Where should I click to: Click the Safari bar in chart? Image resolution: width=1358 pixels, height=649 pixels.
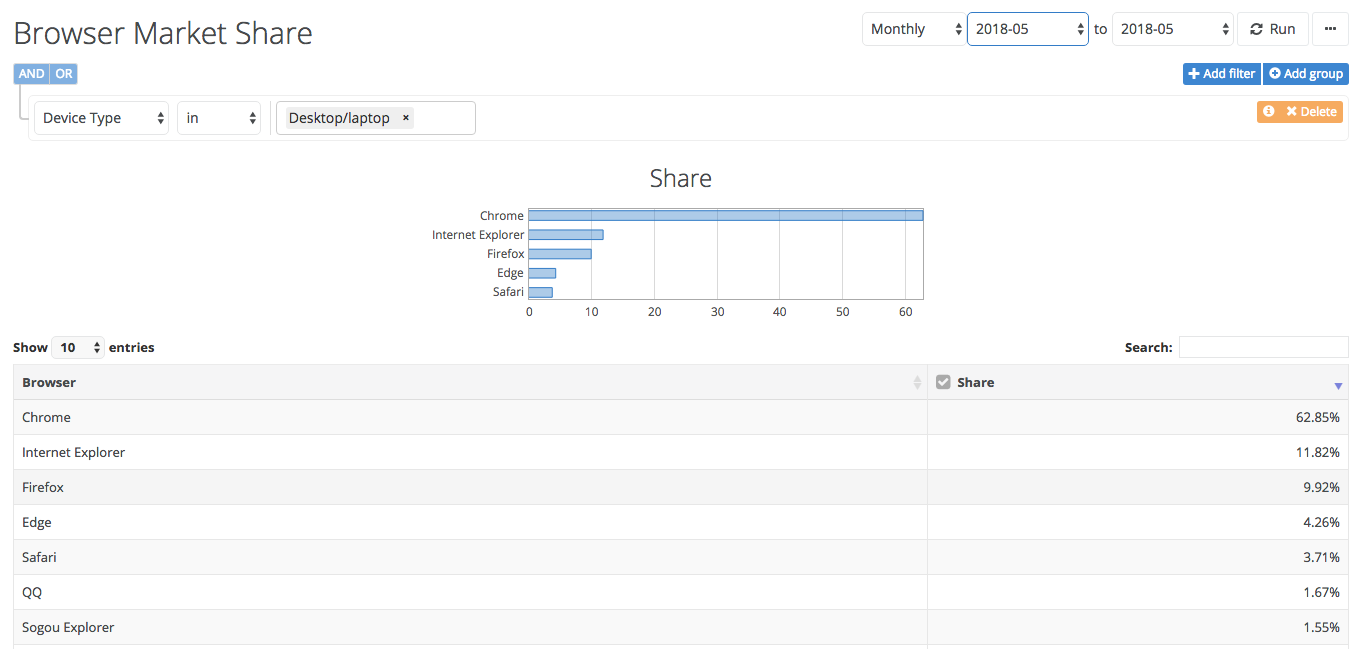(x=541, y=292)
